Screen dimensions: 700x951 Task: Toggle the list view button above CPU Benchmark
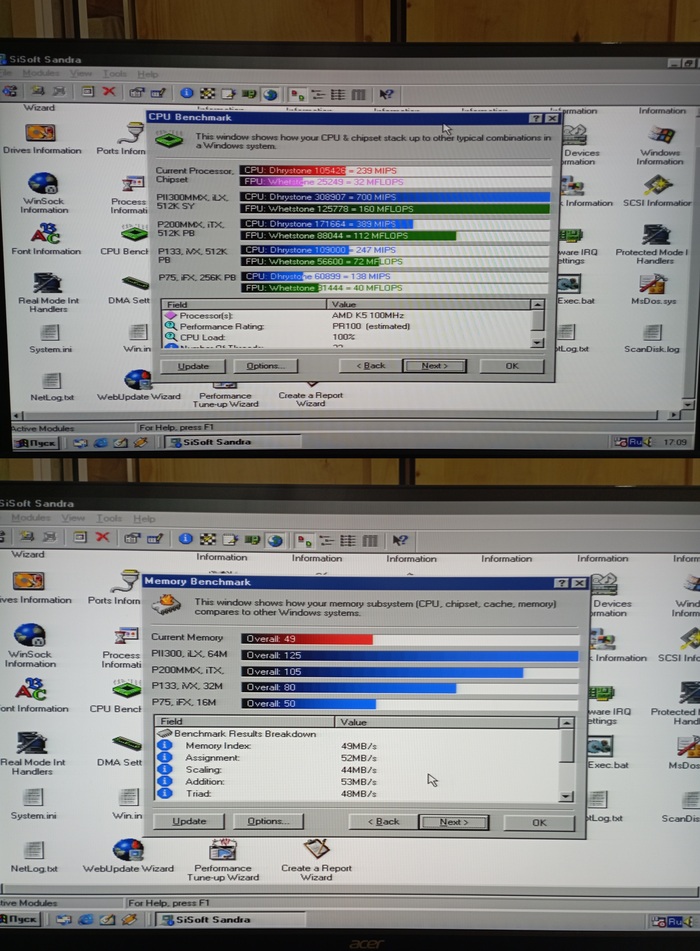pos(338,95)
